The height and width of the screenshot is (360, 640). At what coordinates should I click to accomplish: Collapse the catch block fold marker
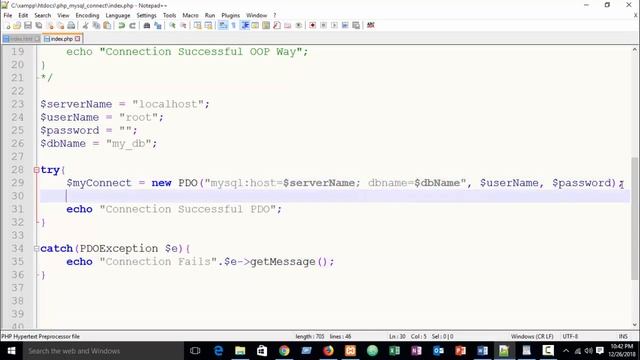tap(36, 249)
